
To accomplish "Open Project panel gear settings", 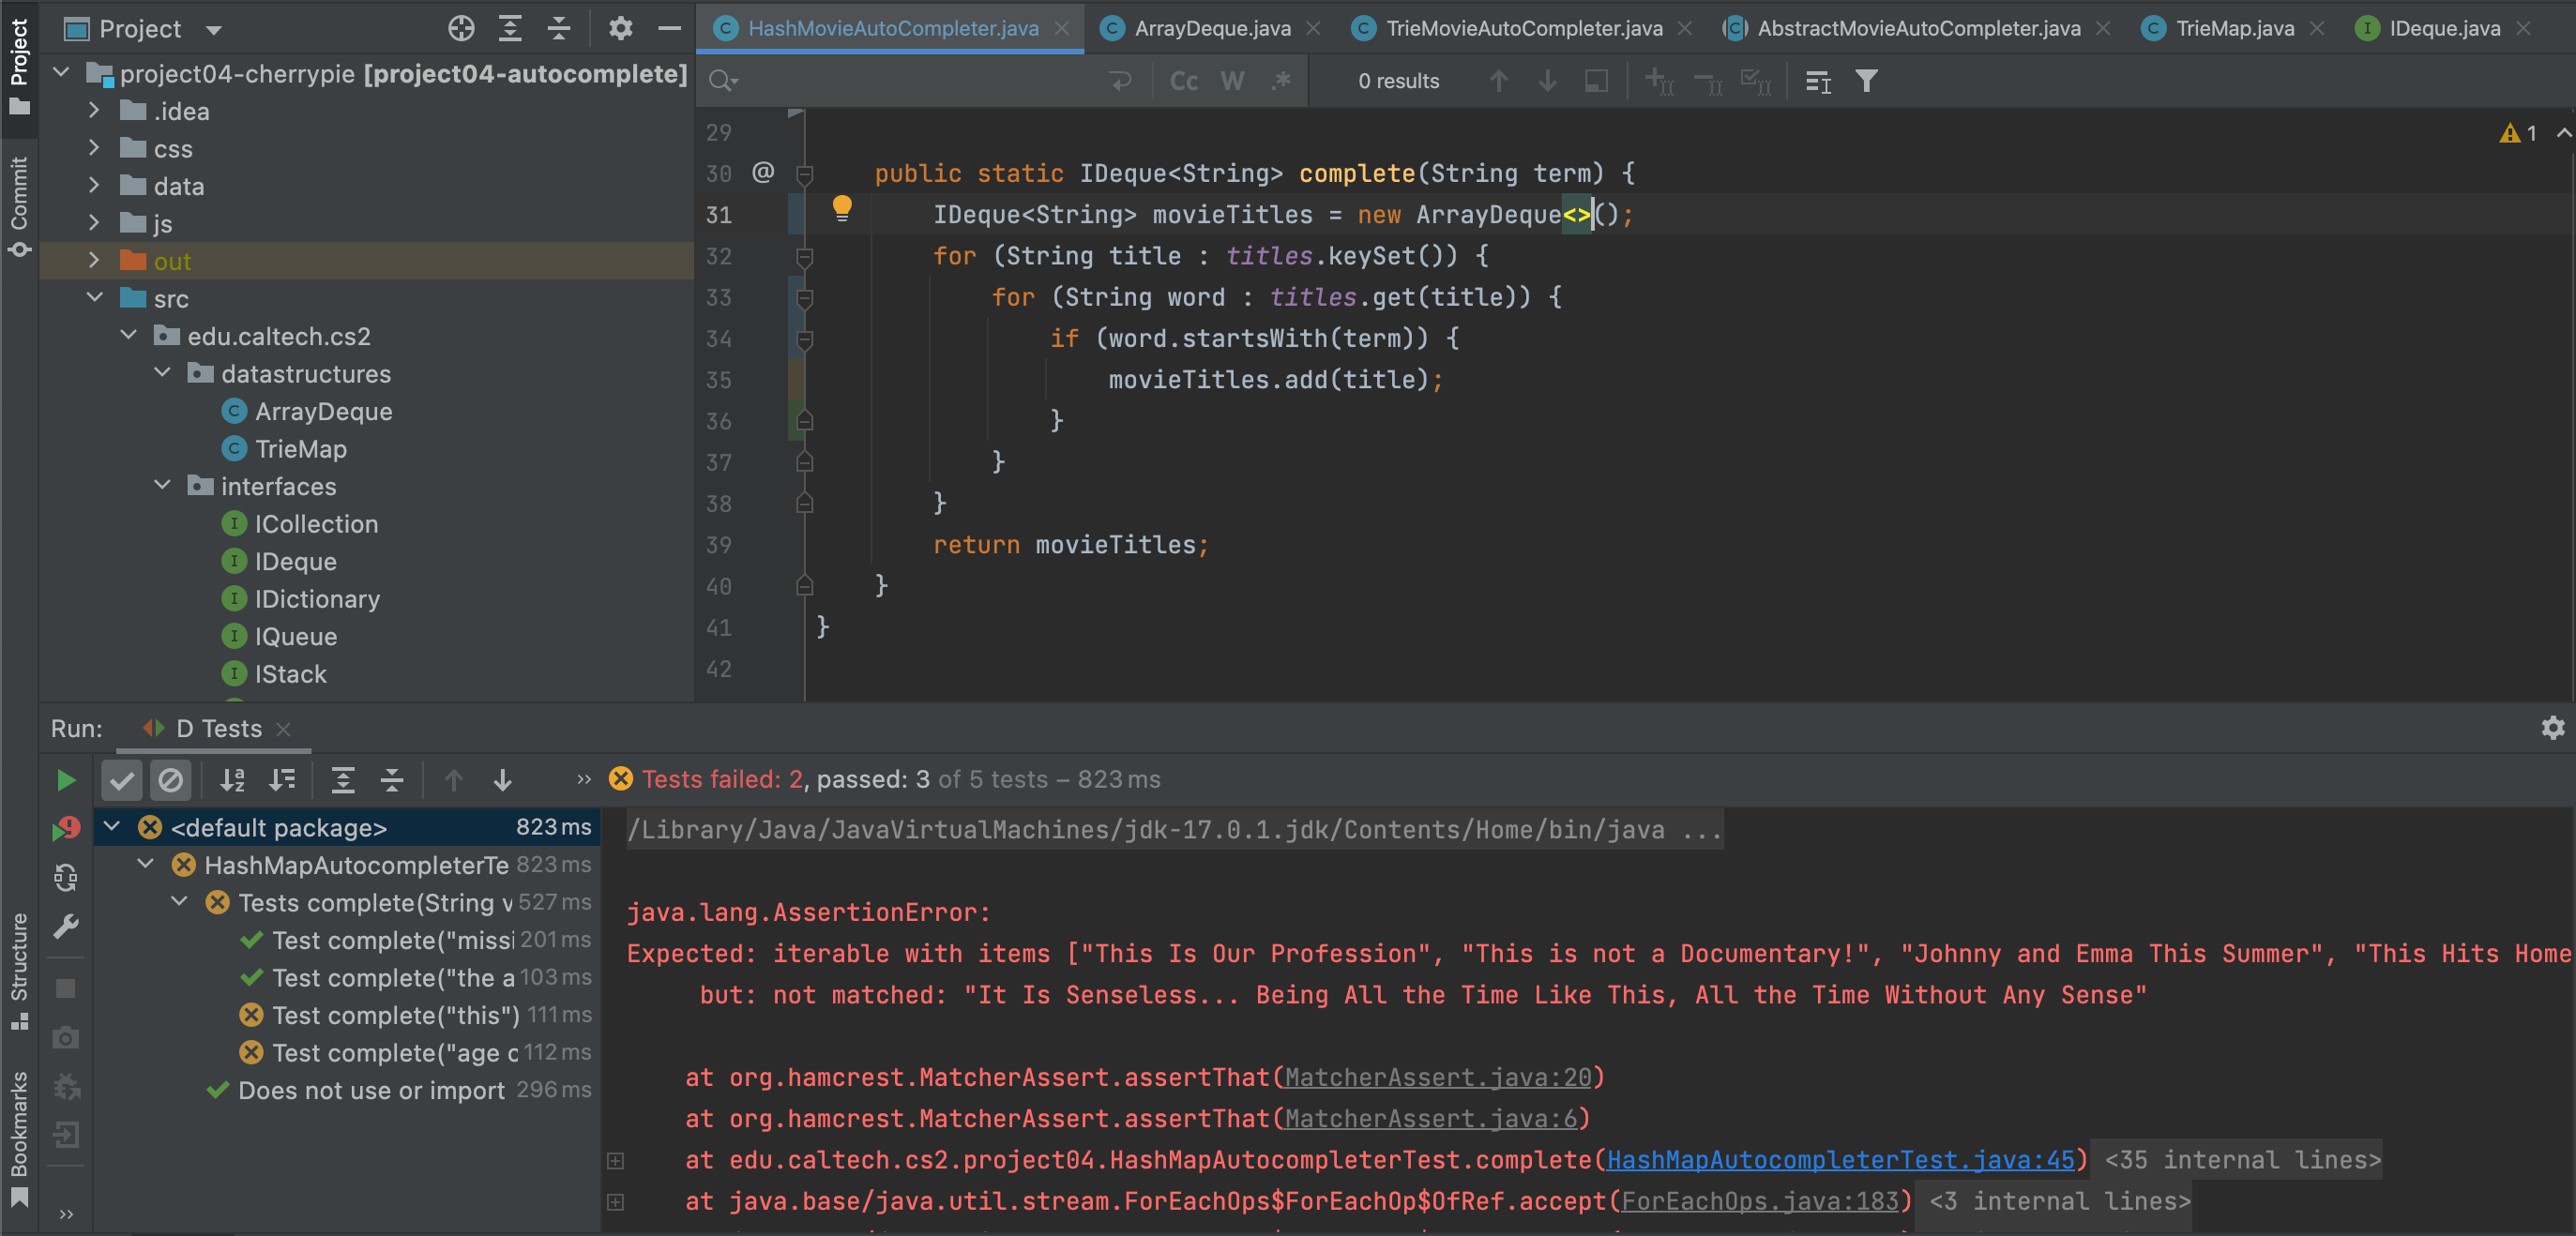I will click(620, 28).
